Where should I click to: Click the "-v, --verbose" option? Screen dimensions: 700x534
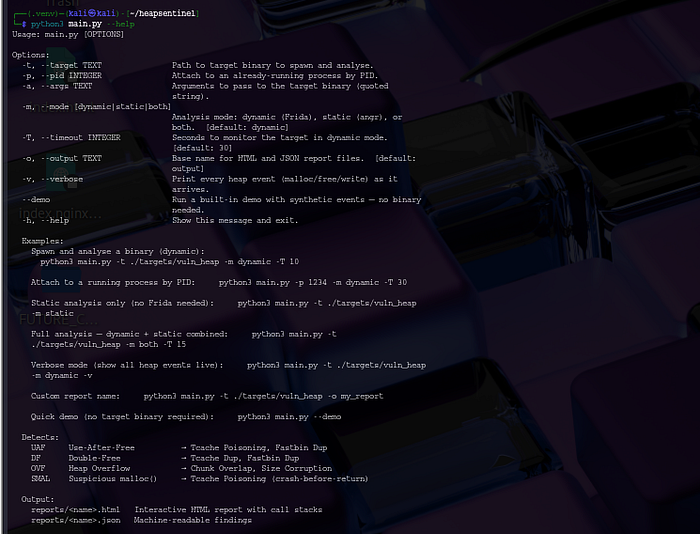[x=53, y=179]
